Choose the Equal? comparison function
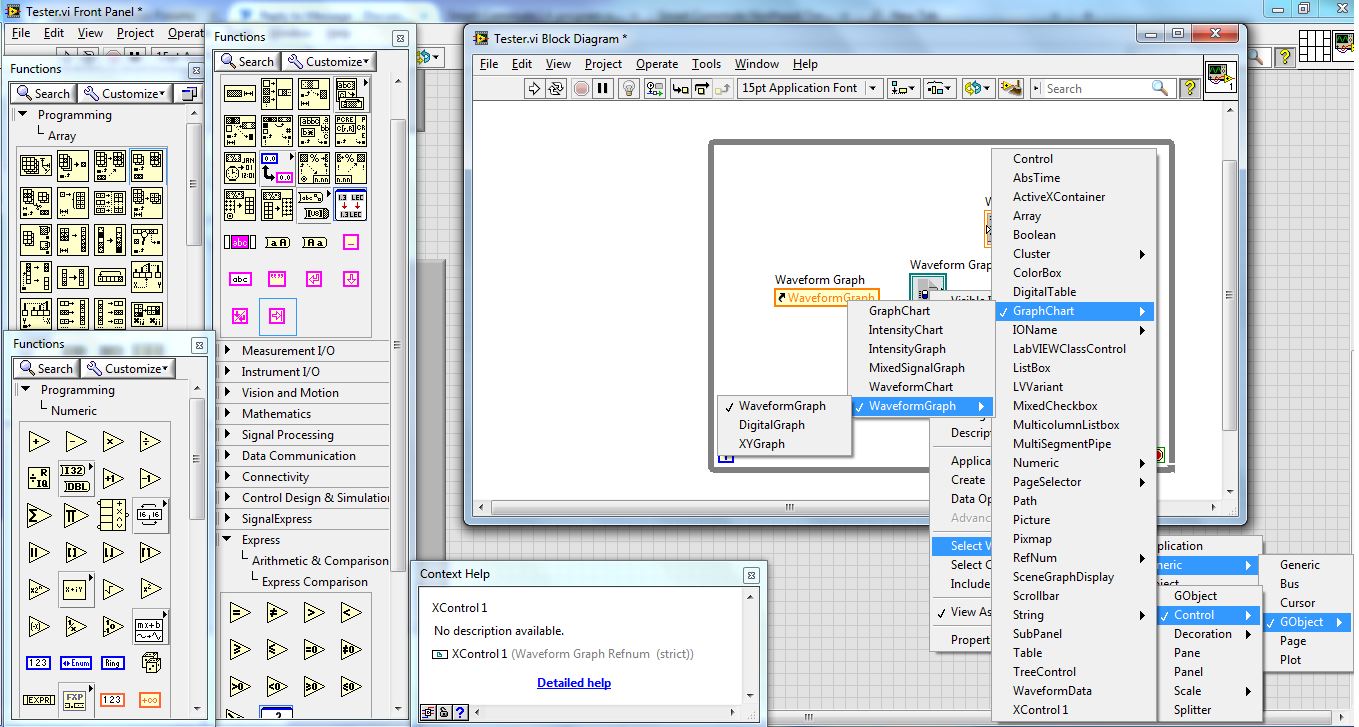The image size is (1359, 727). (240, 612)
